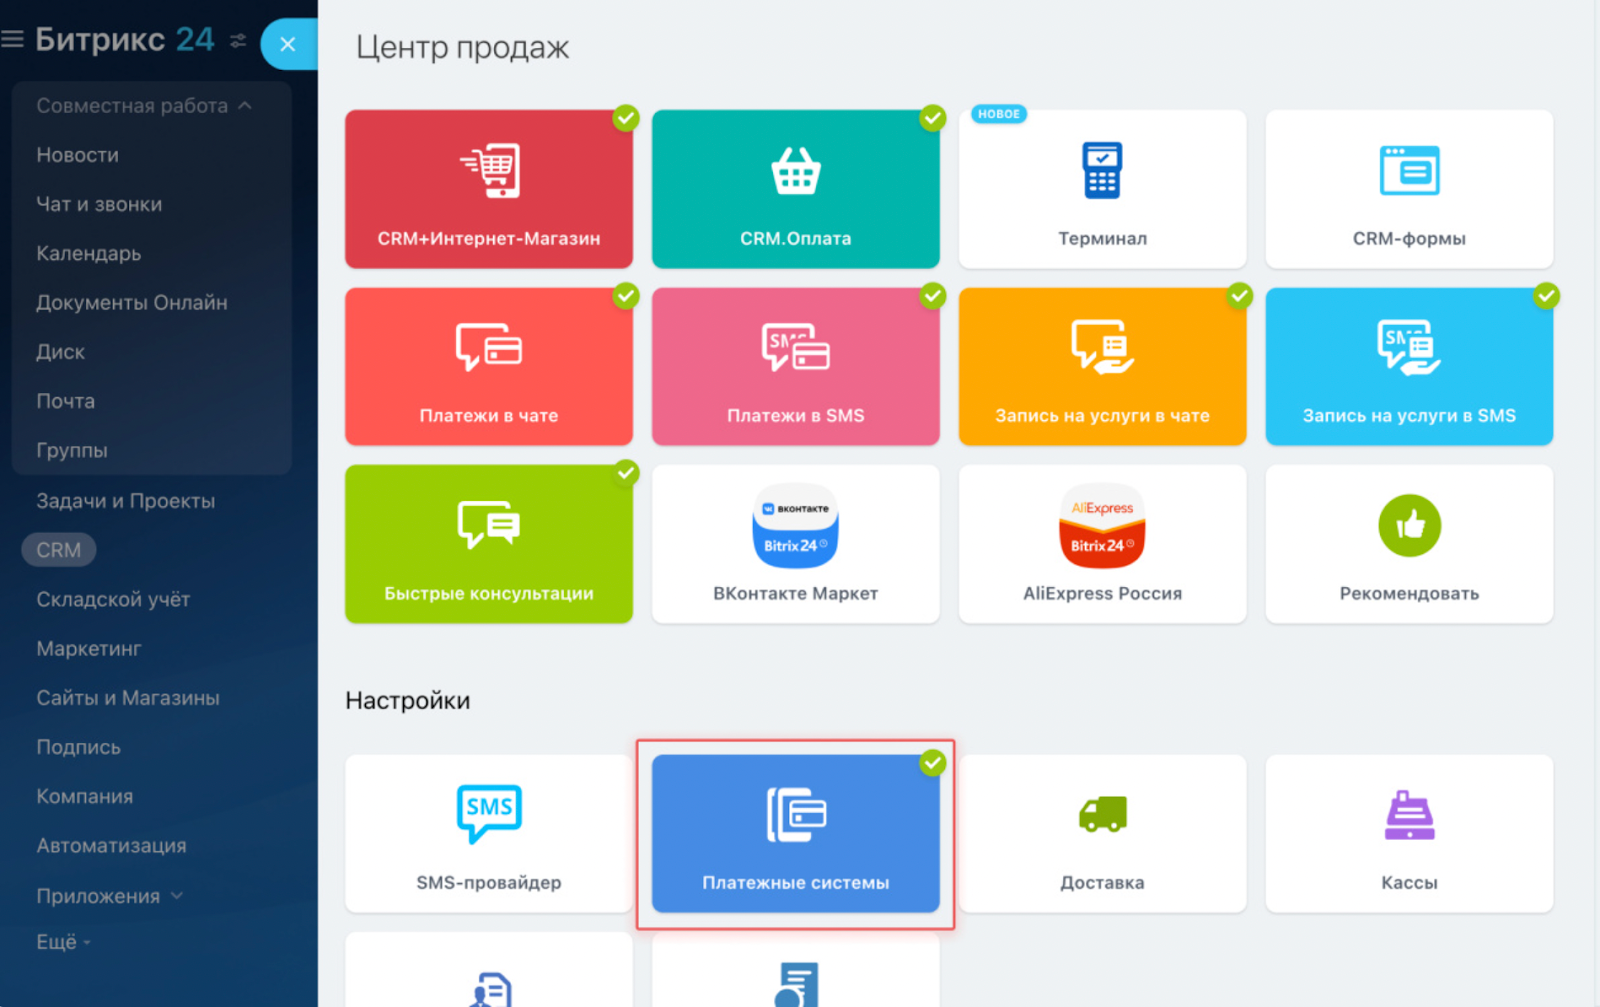
Task: Click the Быстрые консультации tile label
Action: [x=489, y=593]
